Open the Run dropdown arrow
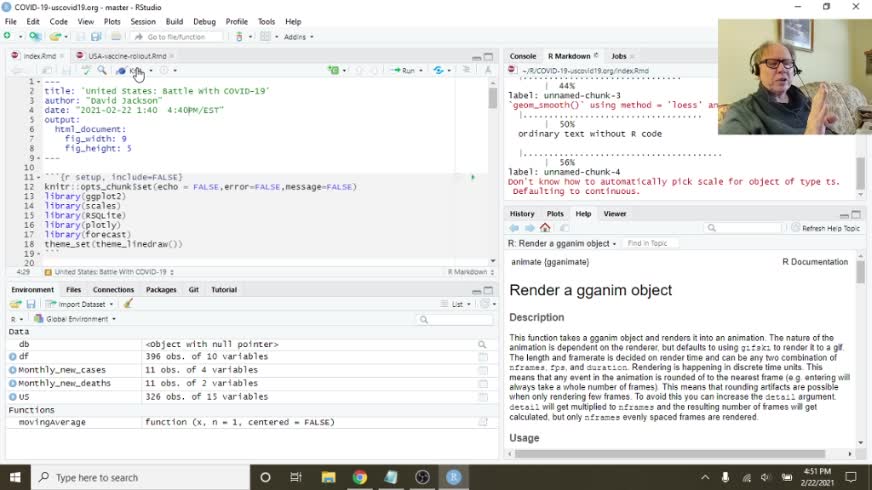The image size is (872, 490). (x=420, y=71)
